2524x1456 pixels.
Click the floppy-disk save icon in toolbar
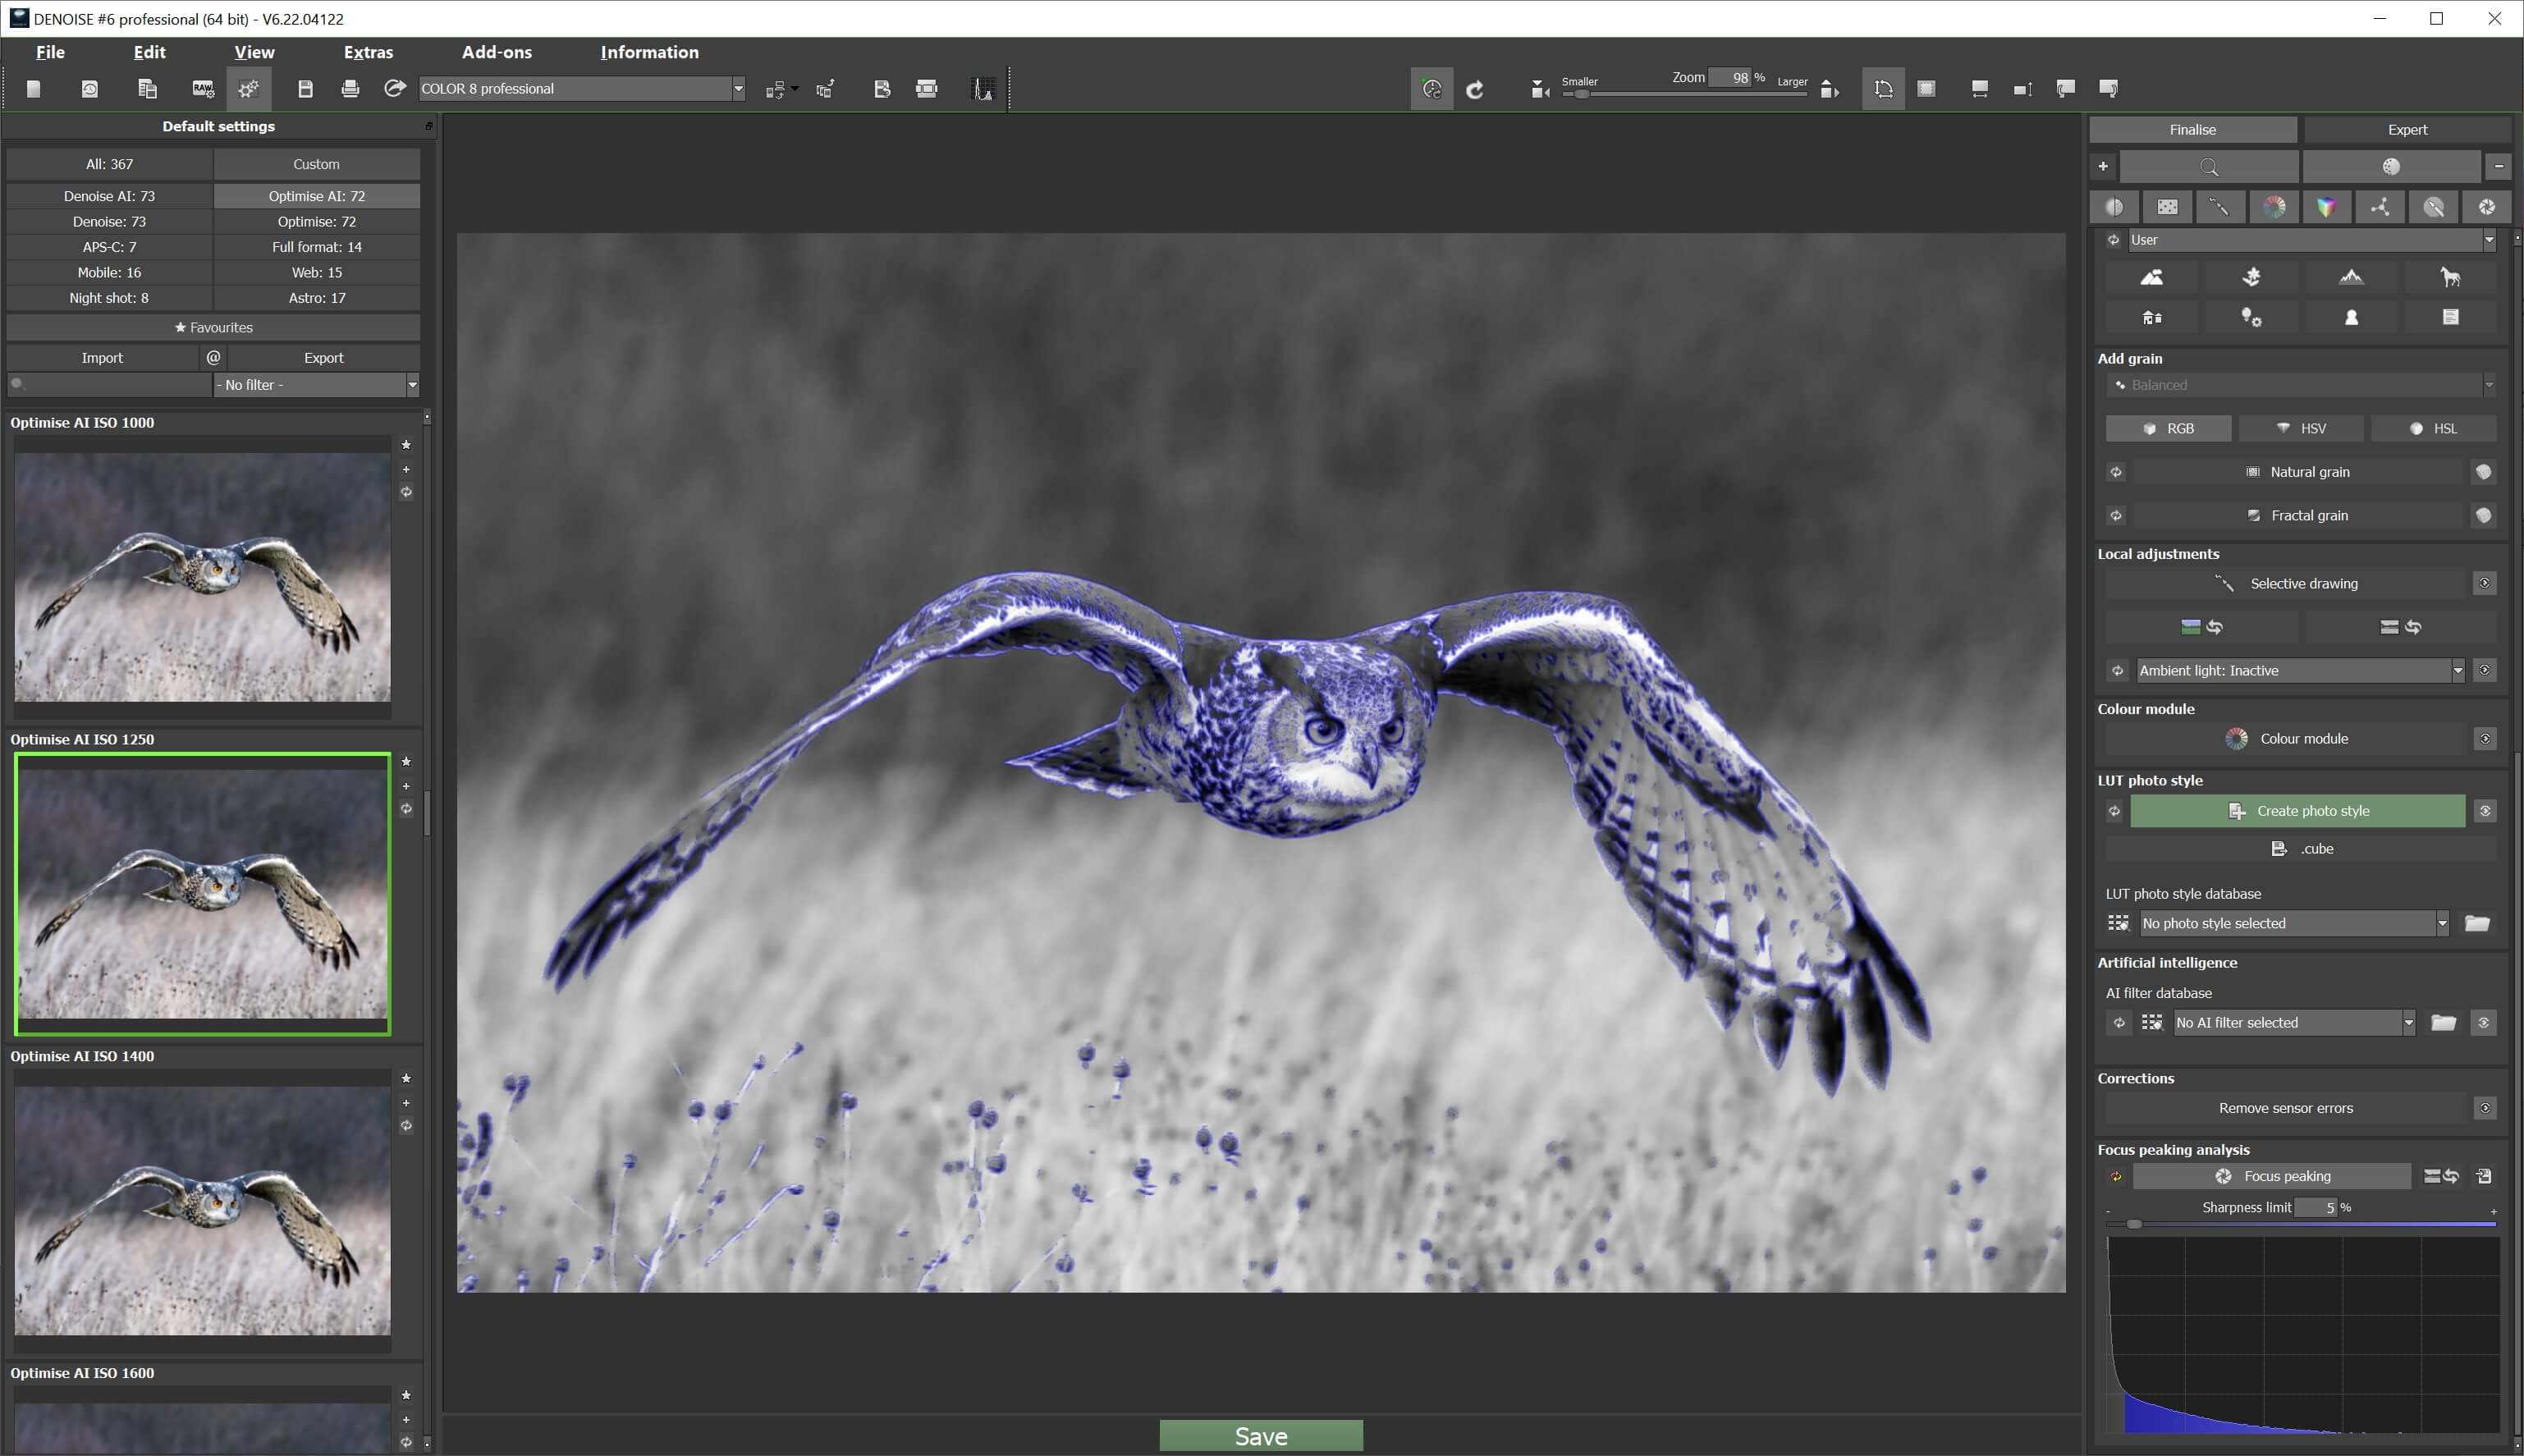[306, 89]
